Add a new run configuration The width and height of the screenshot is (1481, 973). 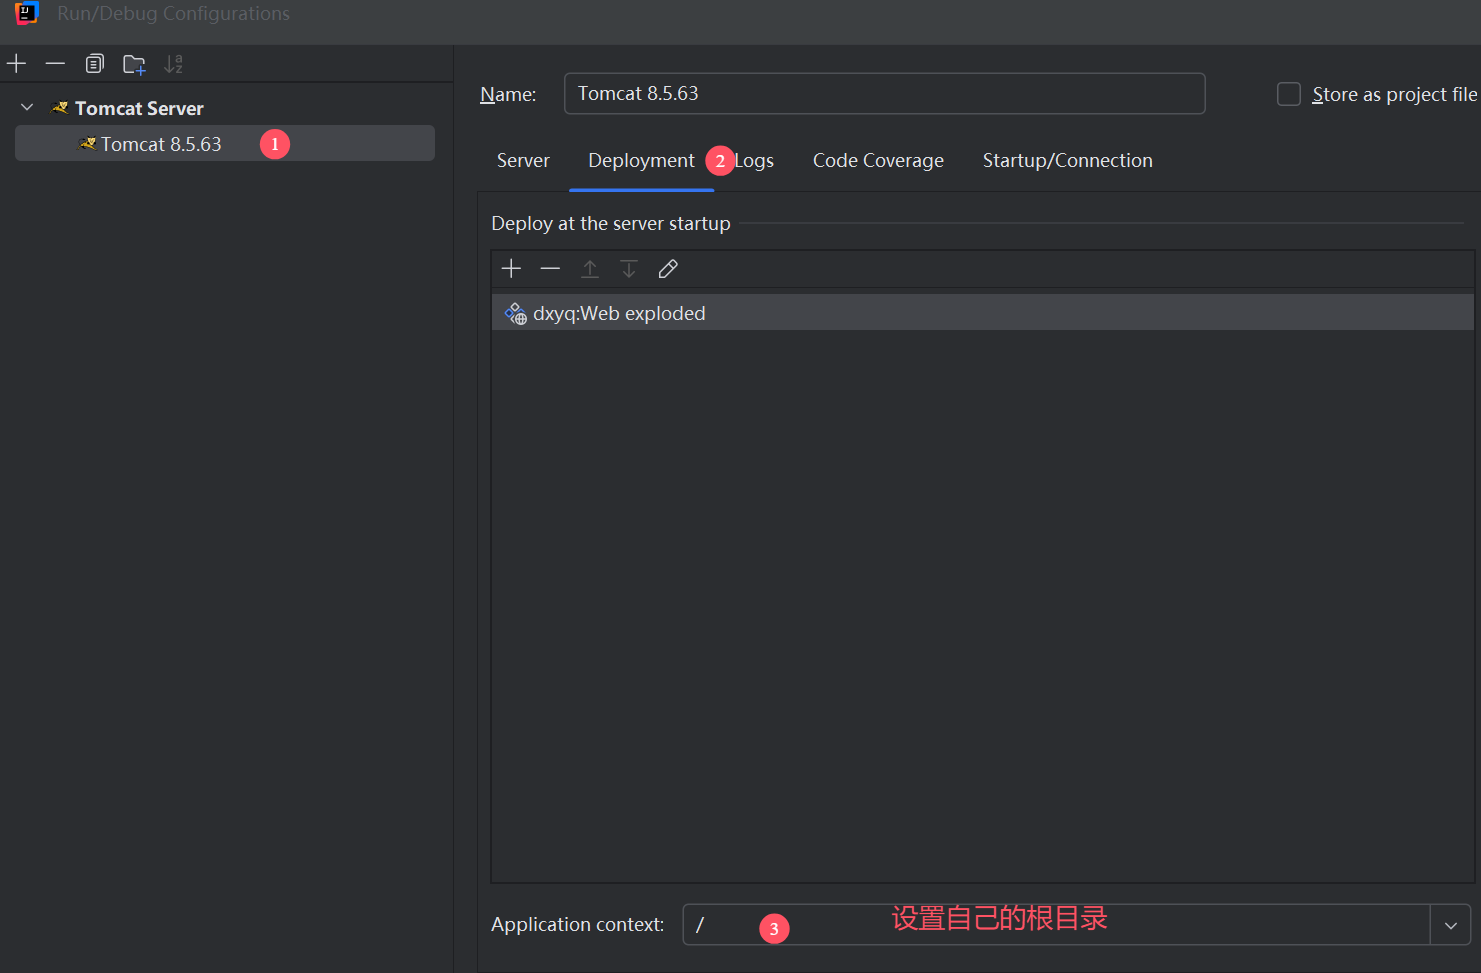[x=16, y=64]
